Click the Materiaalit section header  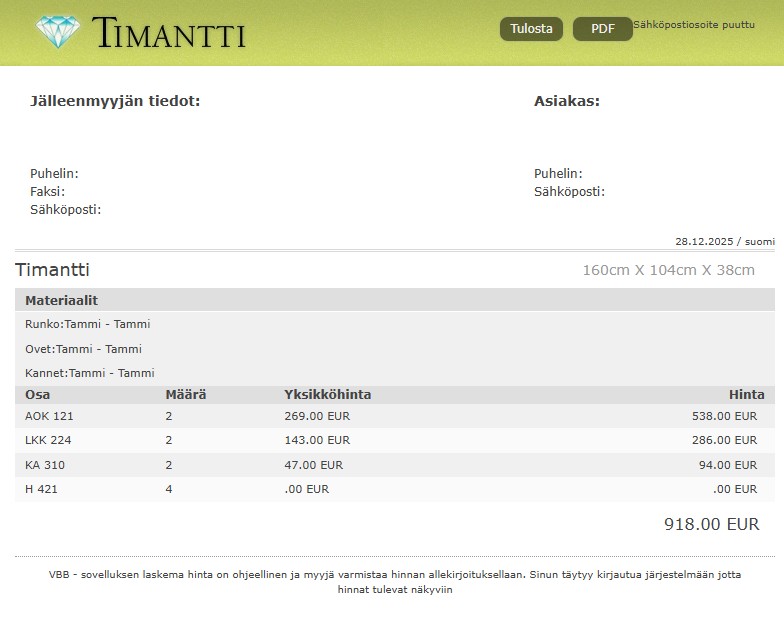(x=61, y=300)
